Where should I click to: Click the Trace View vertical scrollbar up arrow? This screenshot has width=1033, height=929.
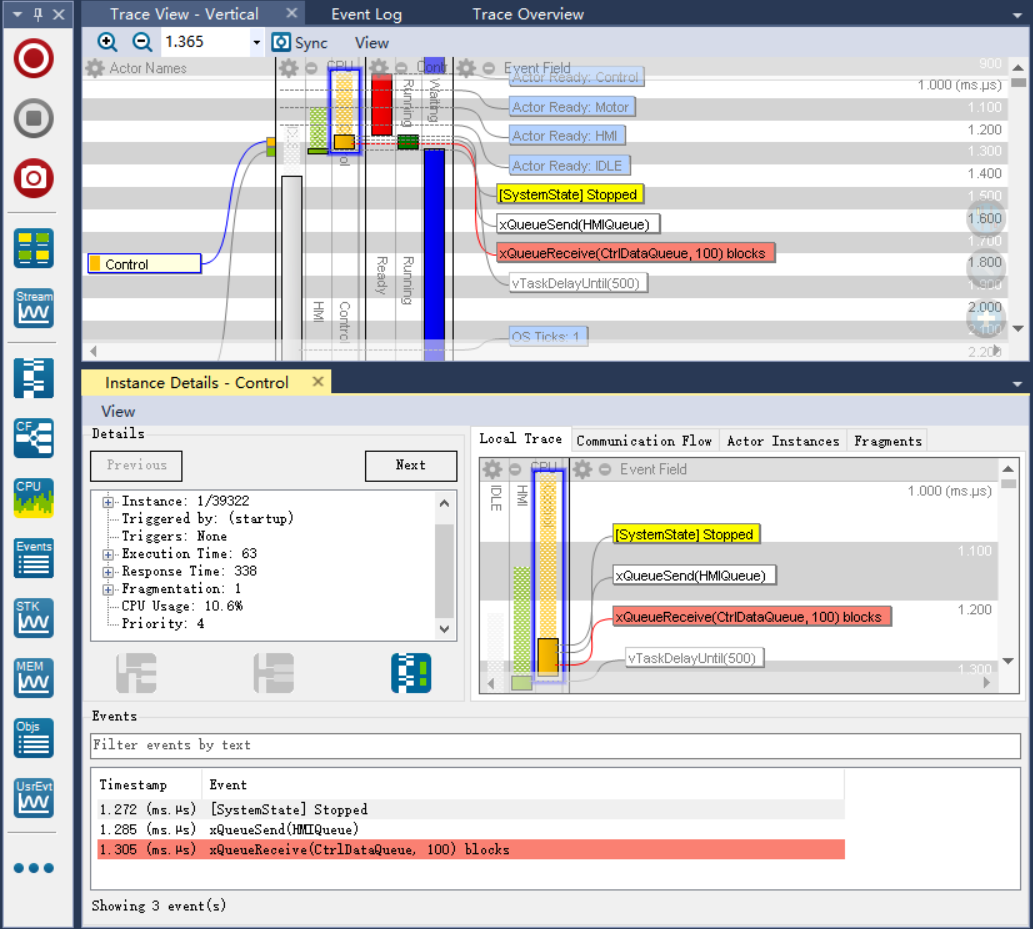click(1018, 67)
